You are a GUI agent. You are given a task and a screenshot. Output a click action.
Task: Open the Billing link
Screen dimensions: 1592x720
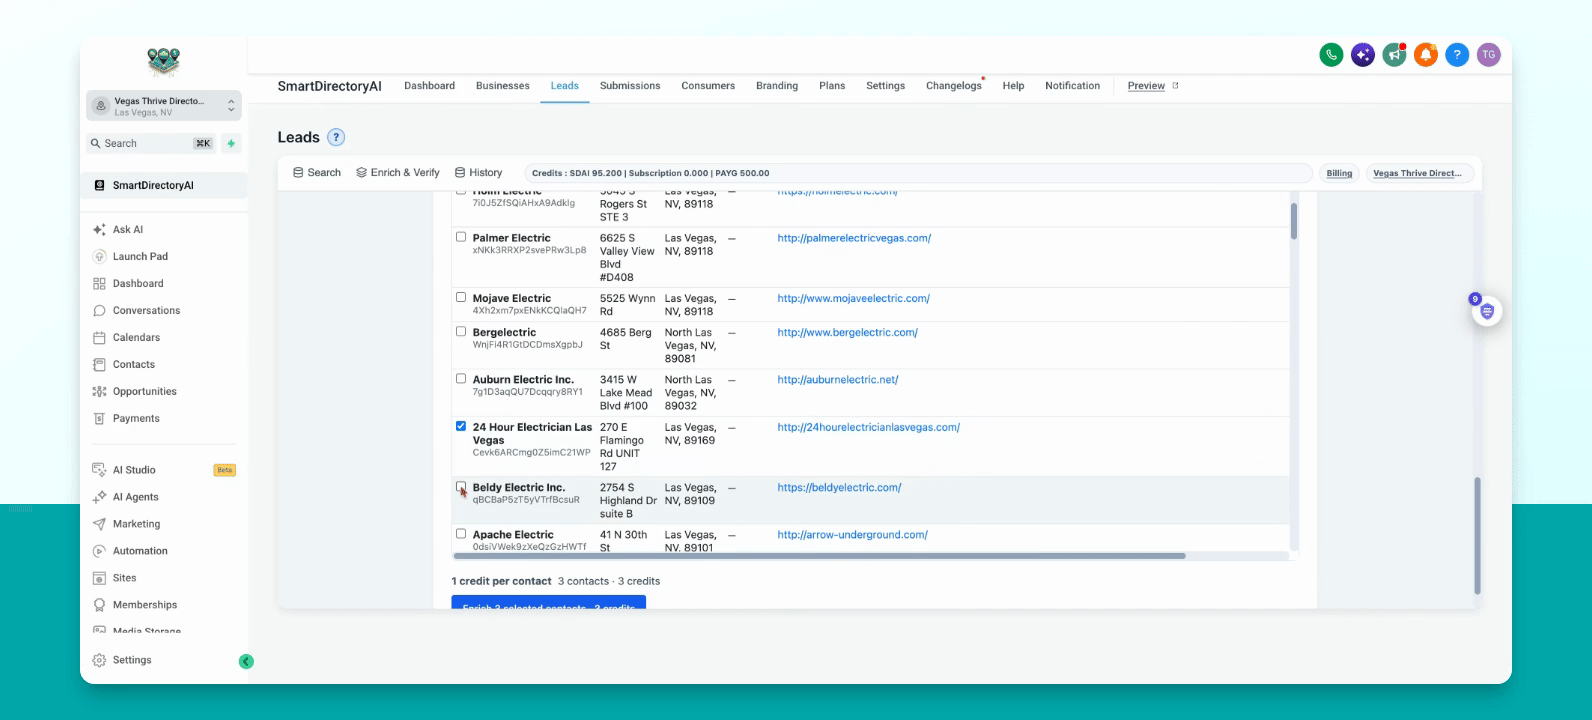click(x=1339, y=173)
